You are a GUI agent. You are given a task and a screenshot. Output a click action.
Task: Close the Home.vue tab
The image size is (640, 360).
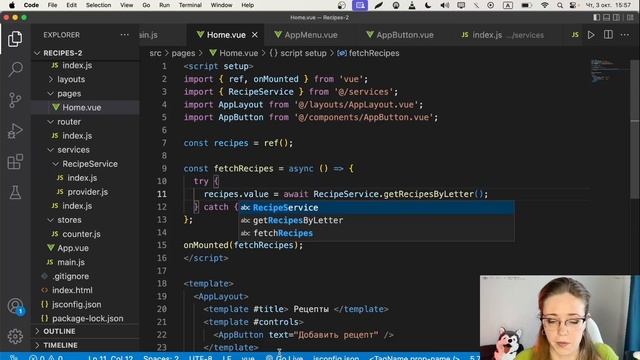point(255,35)
